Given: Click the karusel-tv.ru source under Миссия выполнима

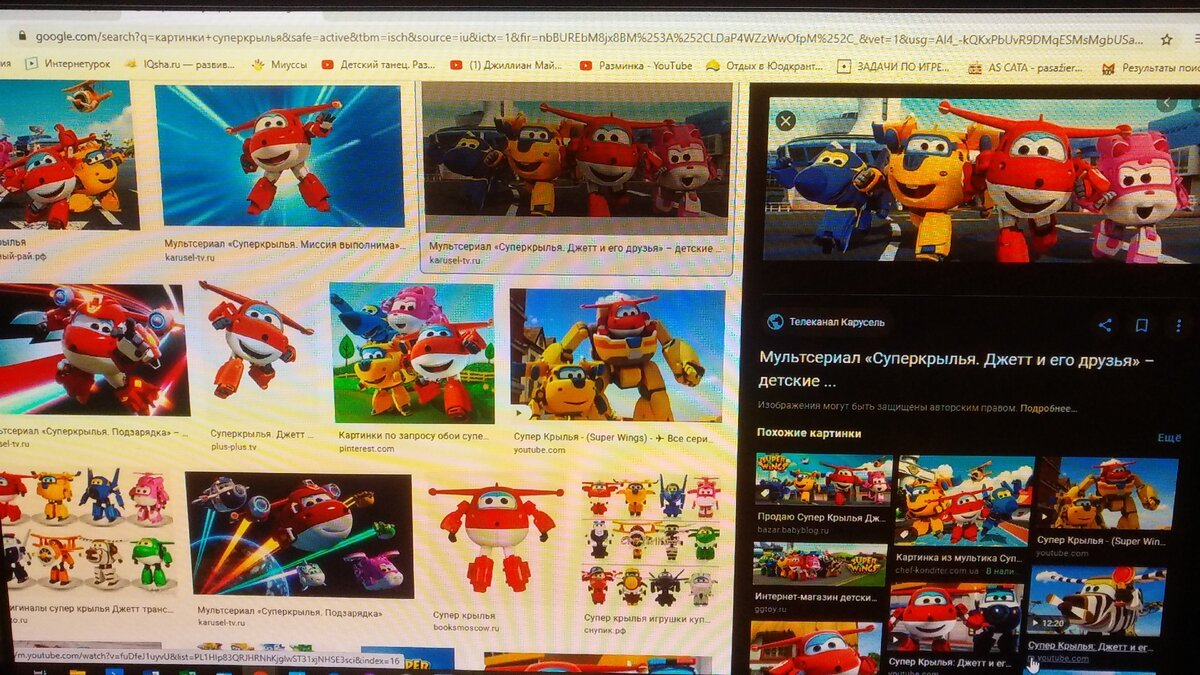Looking at the screenshot, I should tap(190, 257).
